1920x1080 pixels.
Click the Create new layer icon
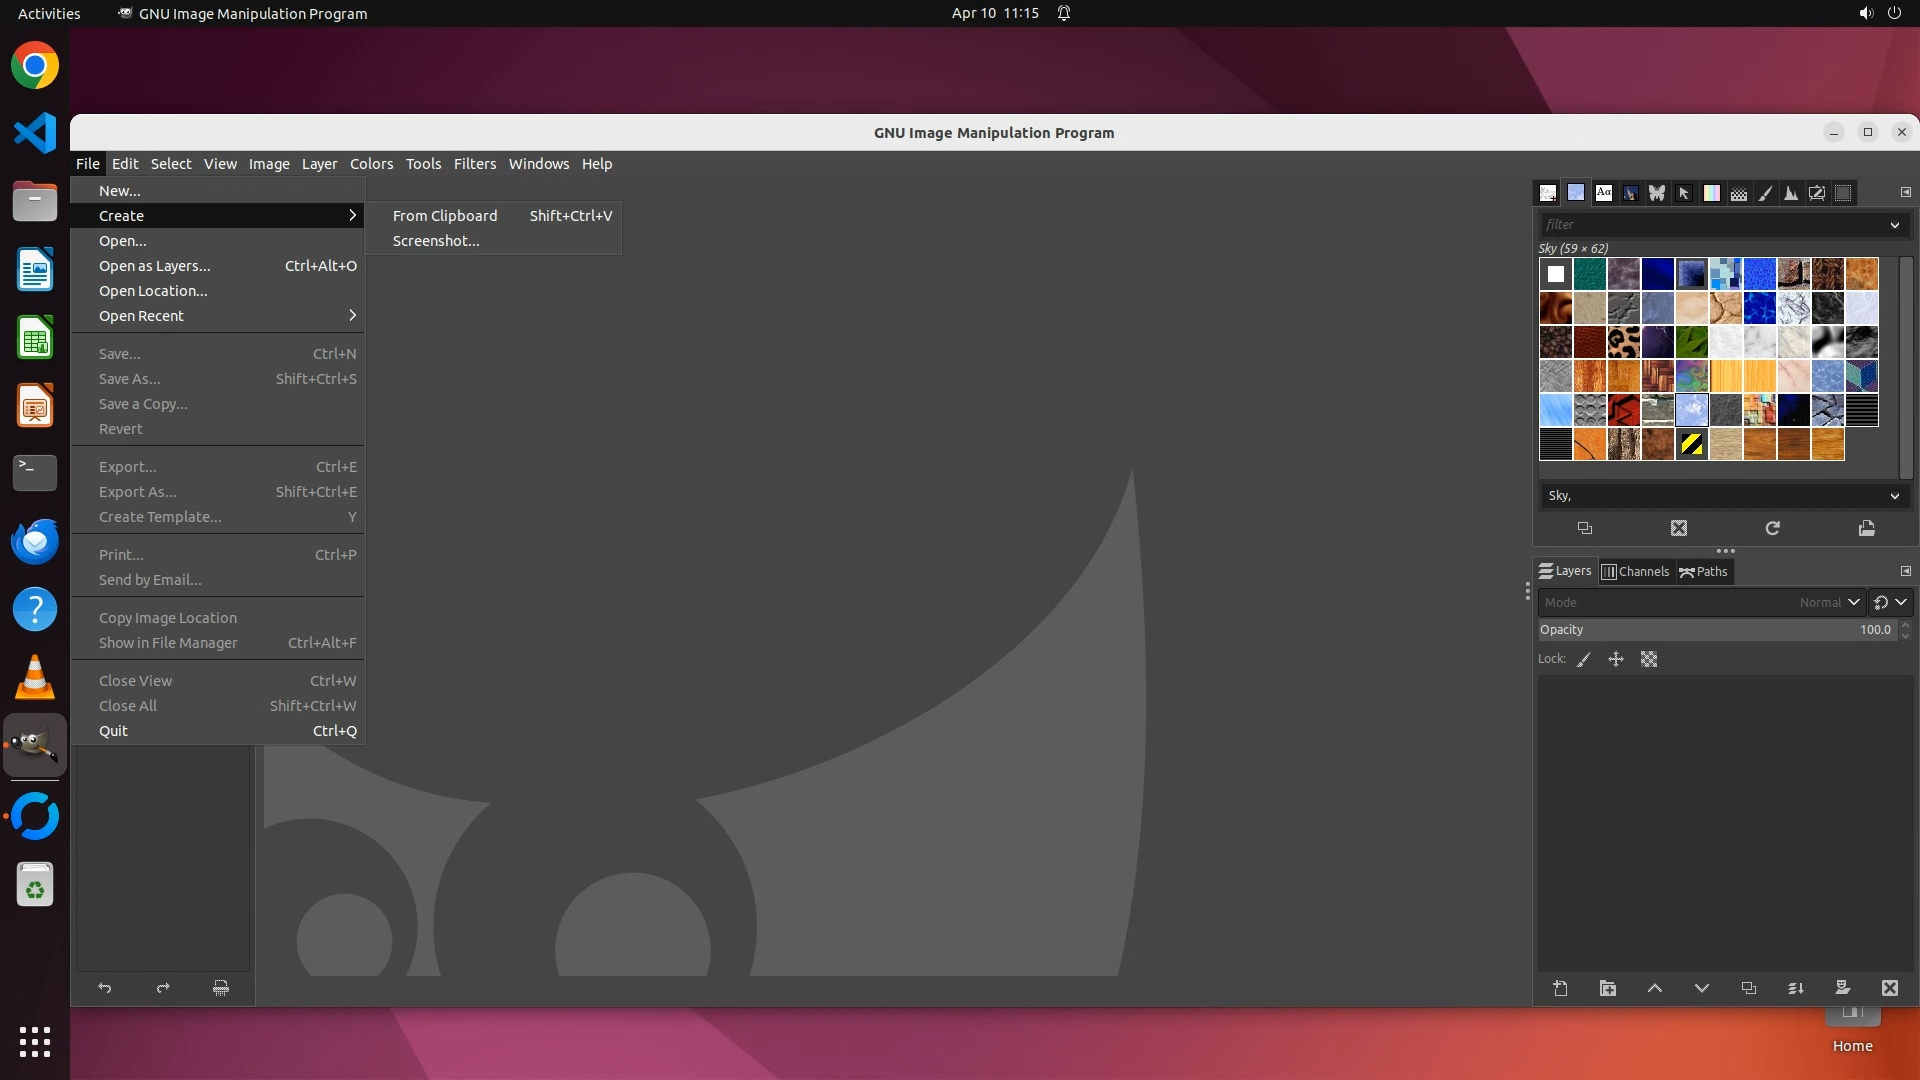point(1560,988)
